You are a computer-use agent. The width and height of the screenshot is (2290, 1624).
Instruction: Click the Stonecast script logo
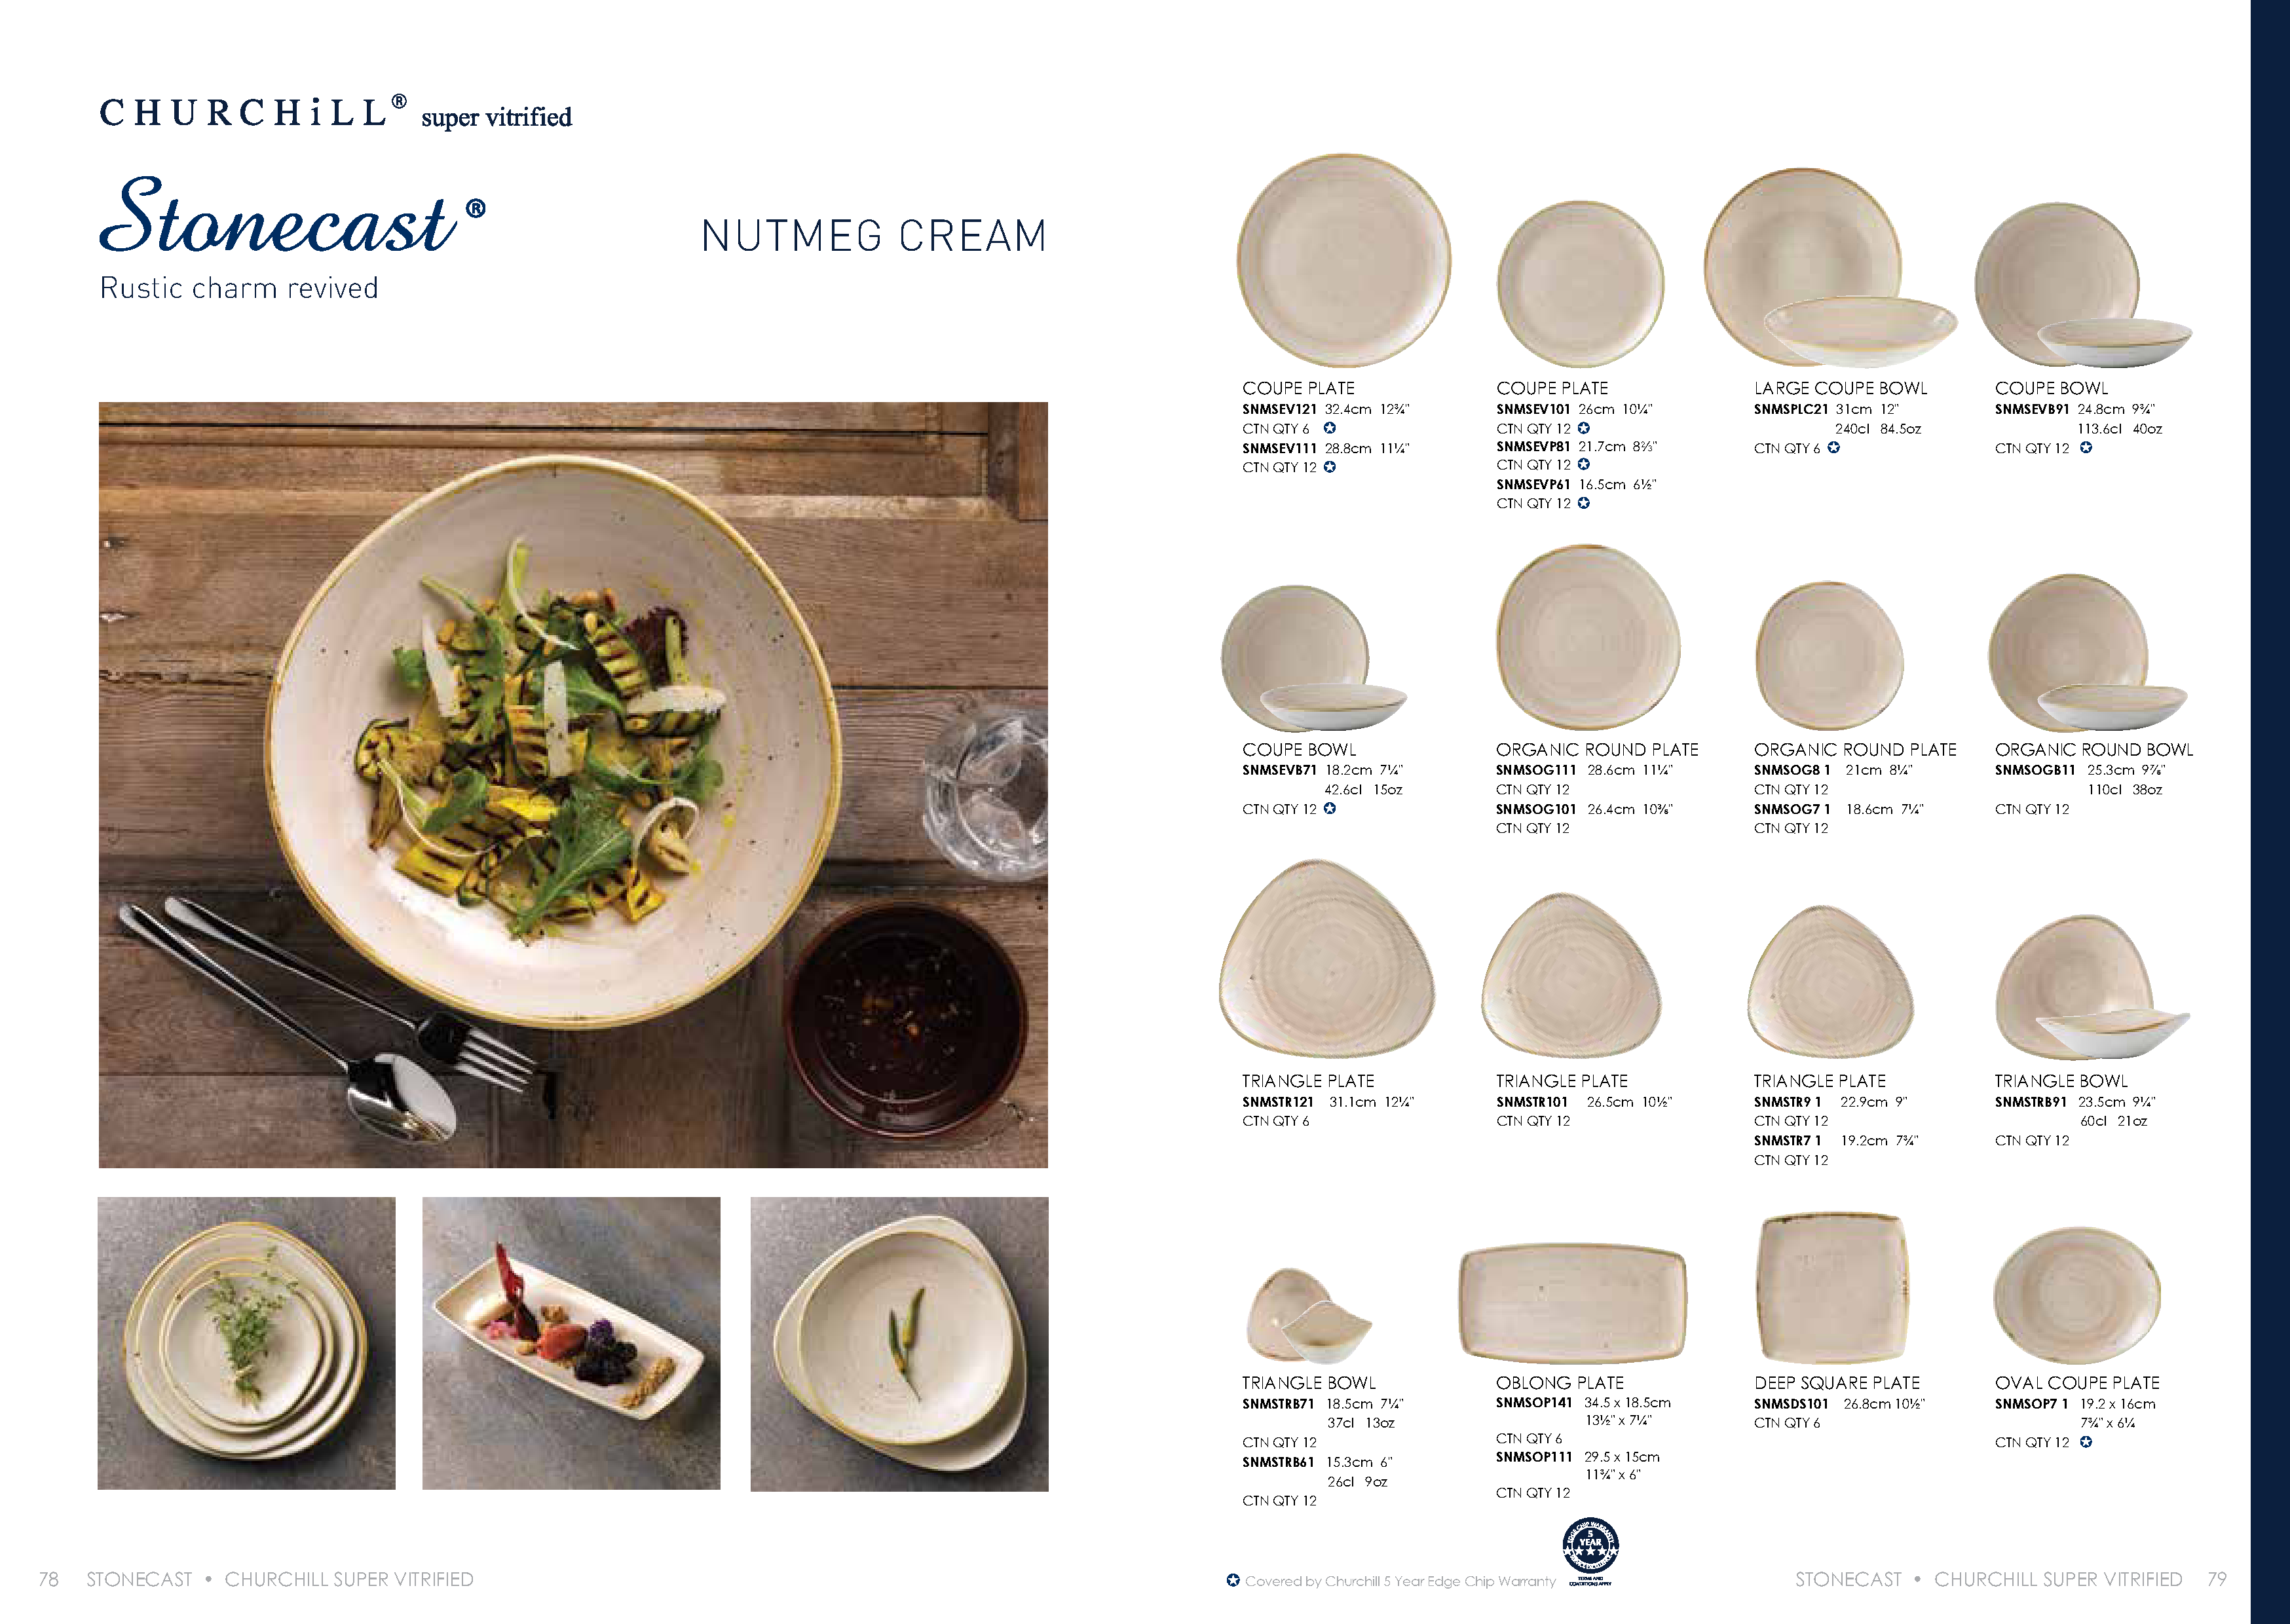(x=292, y=216)
